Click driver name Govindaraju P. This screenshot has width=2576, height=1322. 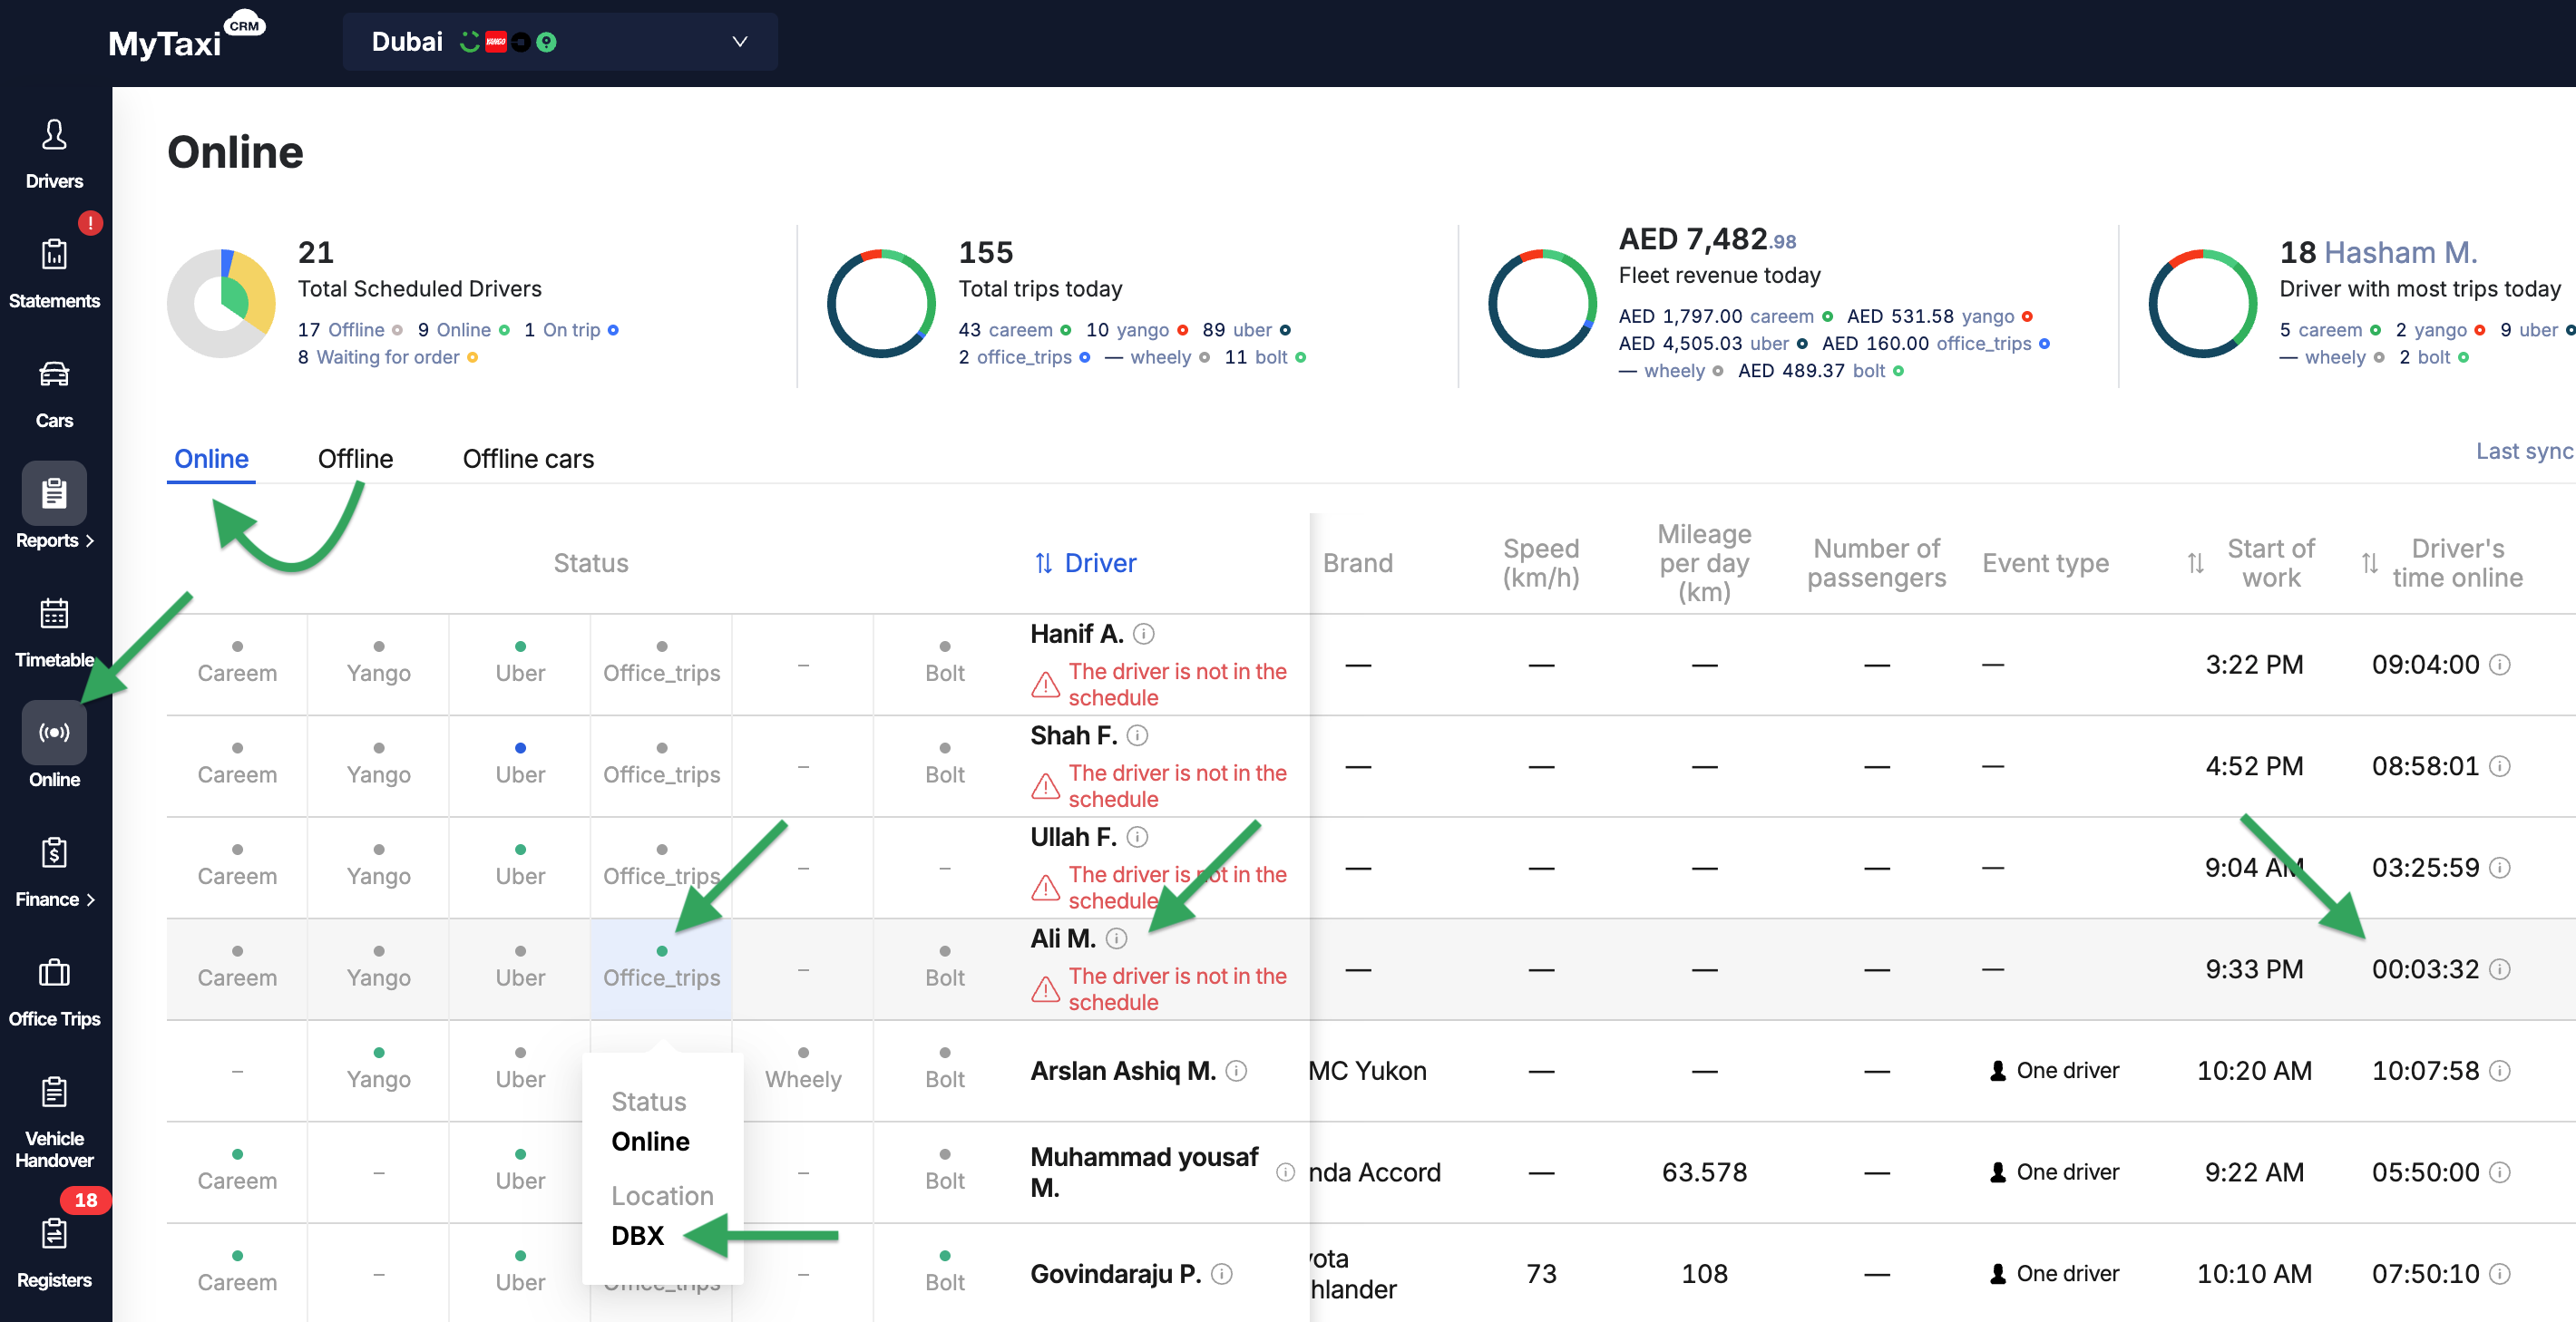click(x=1116, y=1274)
